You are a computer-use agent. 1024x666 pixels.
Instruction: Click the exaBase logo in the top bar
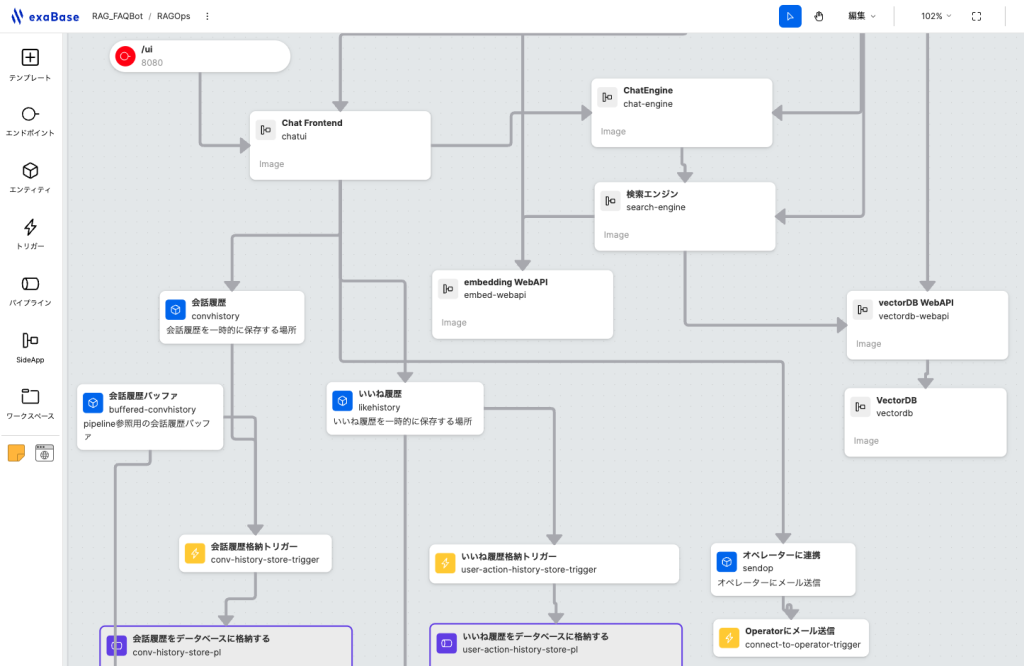pos(47,15)
